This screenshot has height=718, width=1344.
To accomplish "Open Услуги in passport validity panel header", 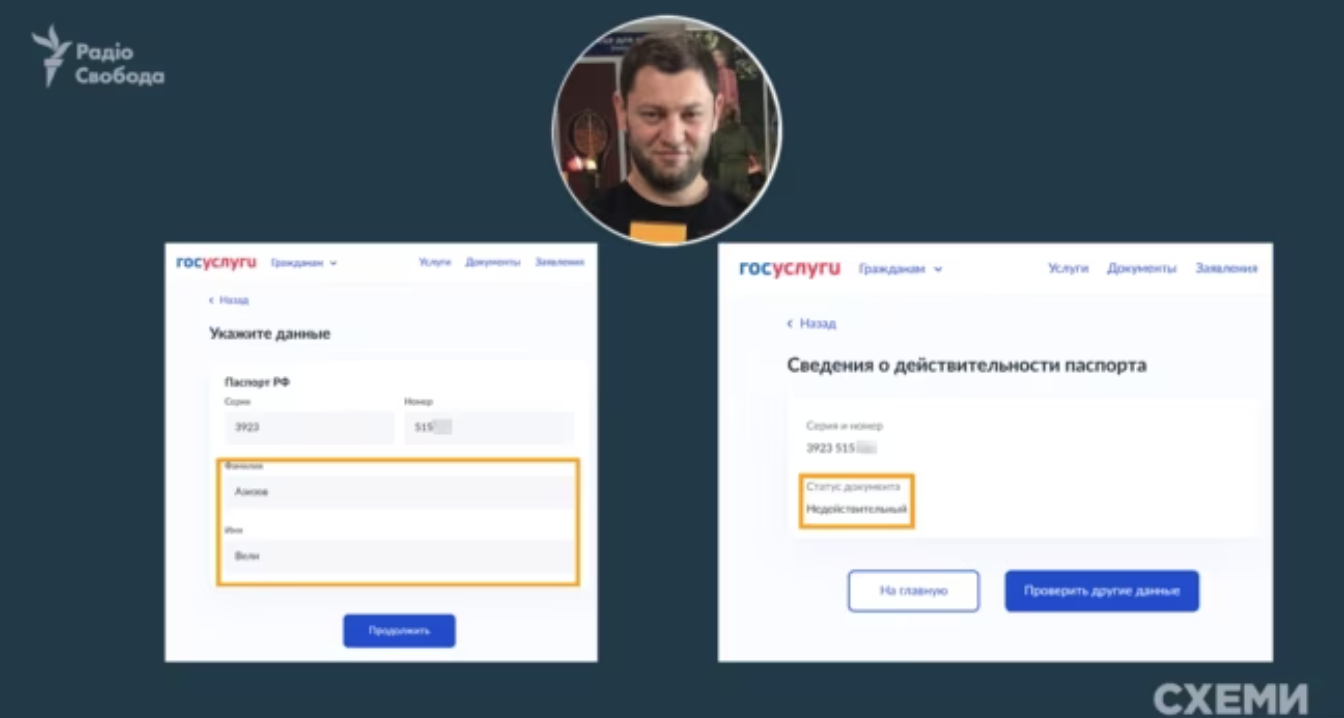I will pyautogui.click(x=1068, y=268).
